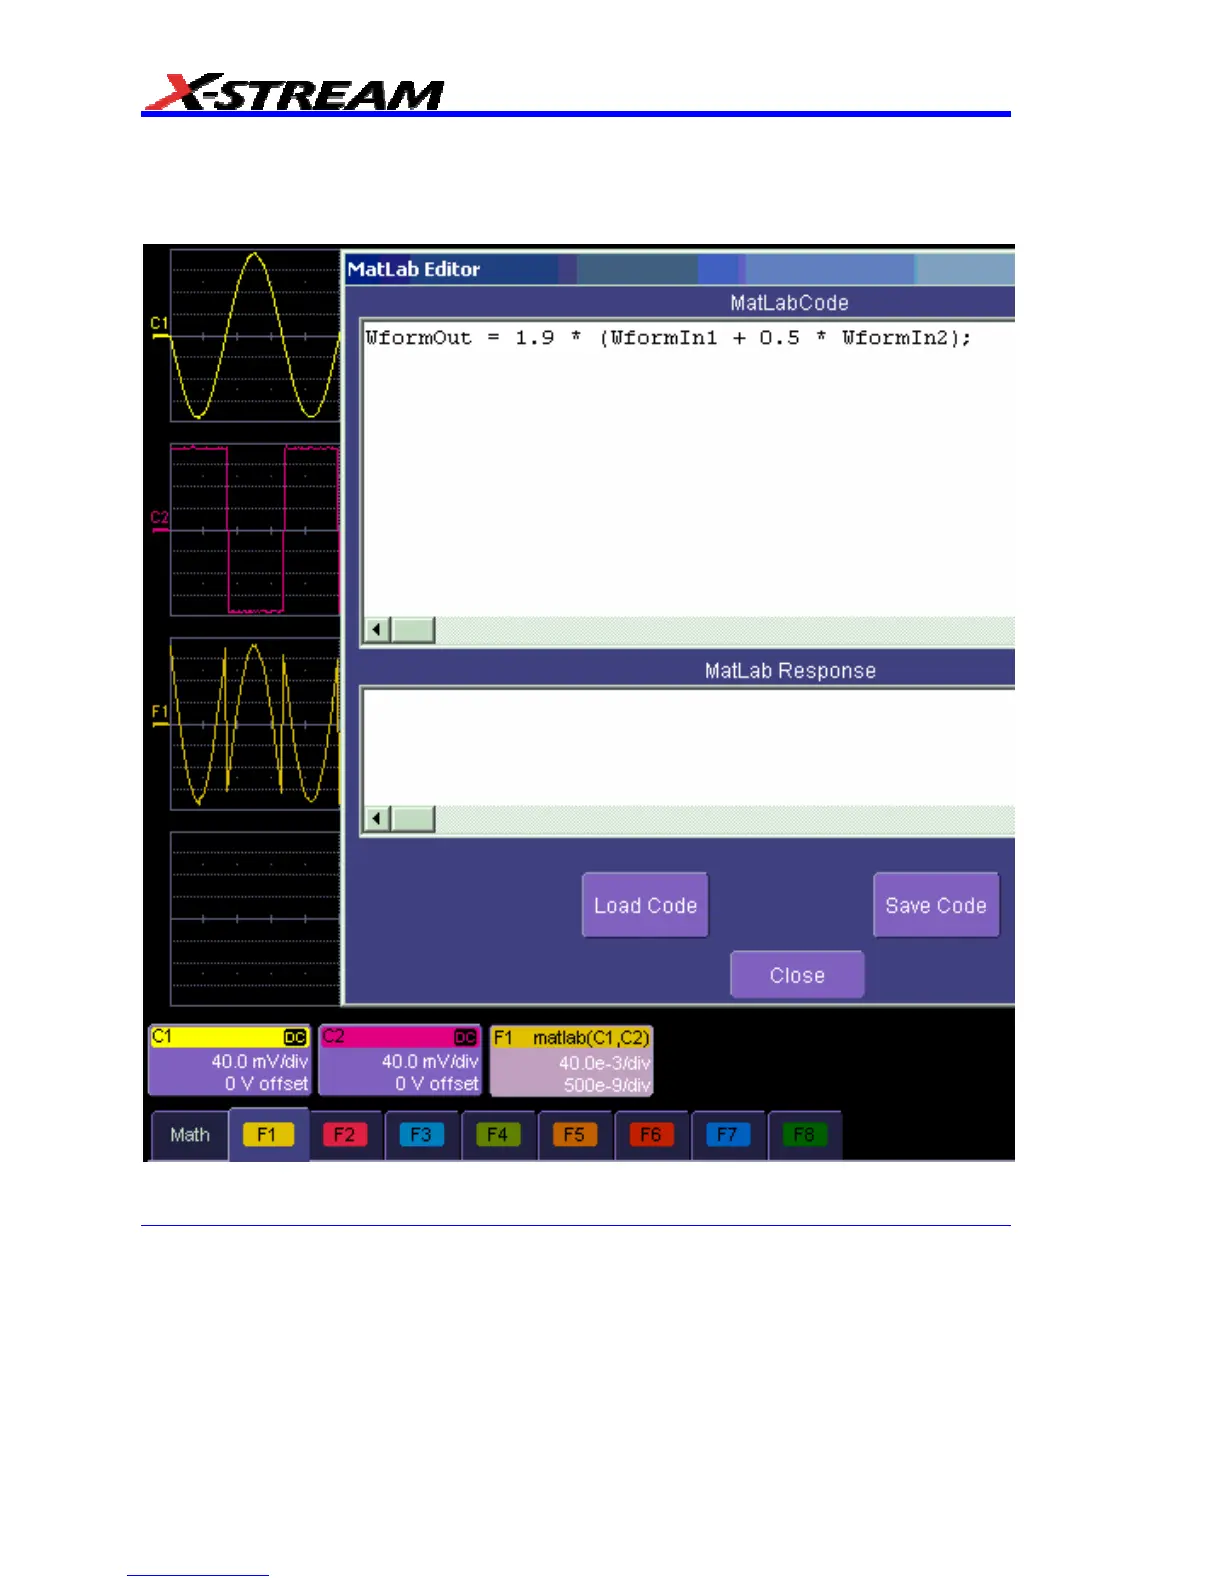This screenshot has width=1224, height=1584.
Task: Select the F3 math trace tab
Action: 421,1135
